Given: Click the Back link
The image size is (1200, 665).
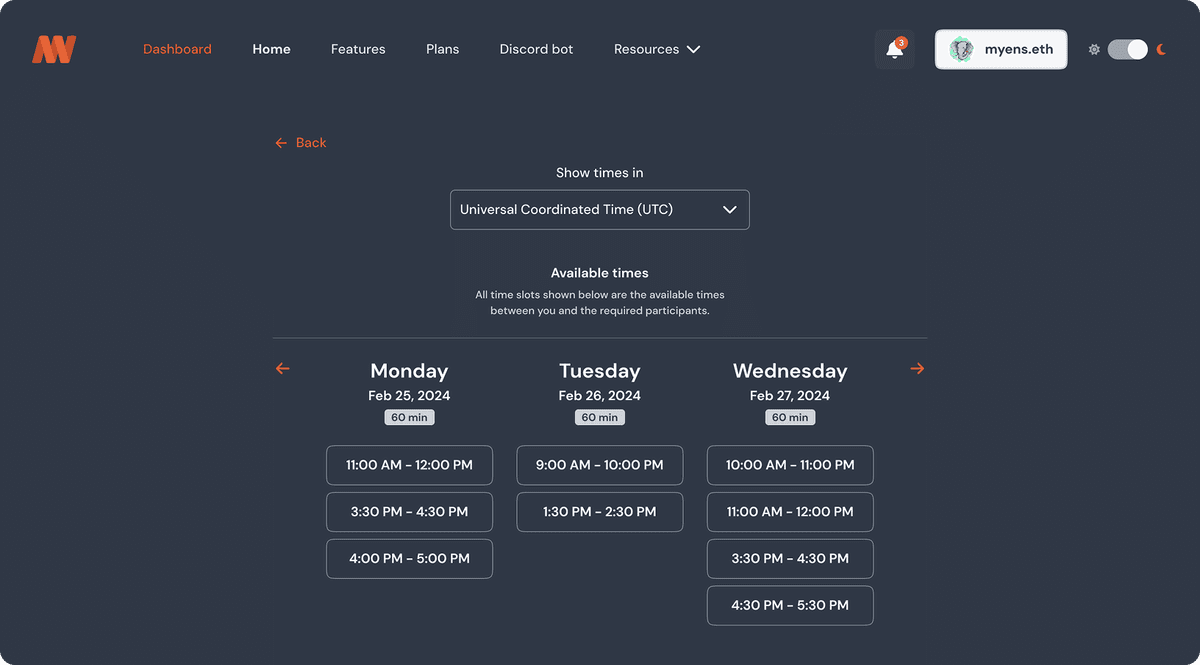Looking at the screenshot, I should [x=301, y=143].
